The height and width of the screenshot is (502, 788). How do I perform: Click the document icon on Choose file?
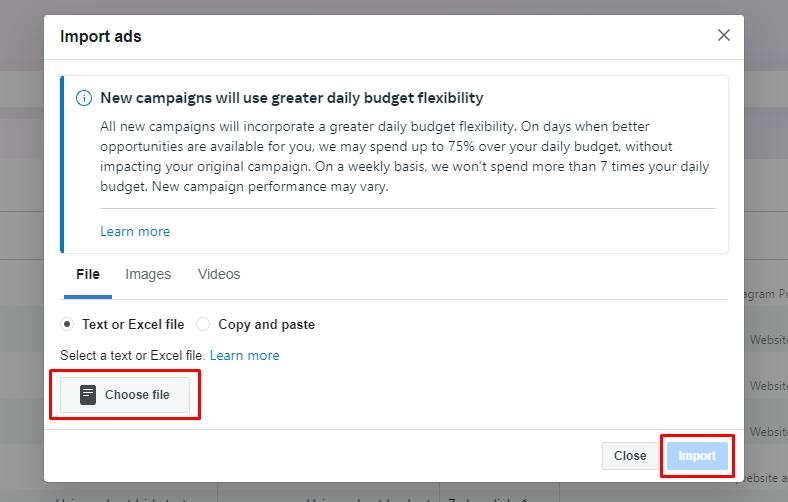88,395
